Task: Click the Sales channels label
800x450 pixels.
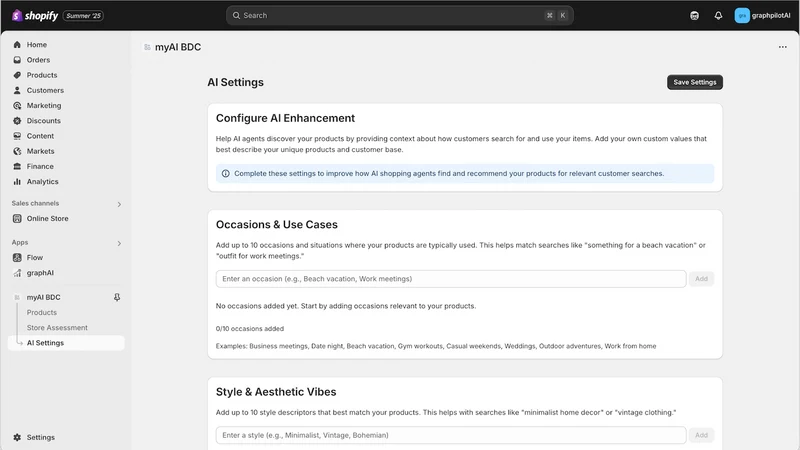Action: click(x=35, y=203)
